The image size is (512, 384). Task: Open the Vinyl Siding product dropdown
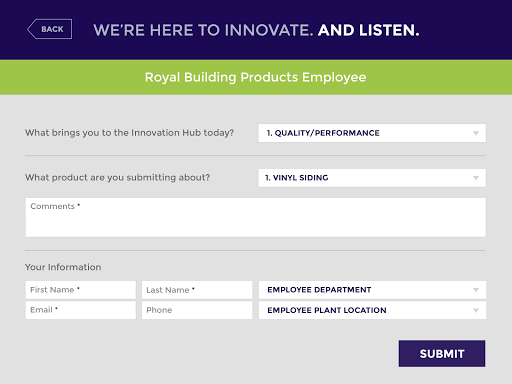pyautogui.click(x=372, y=178)
